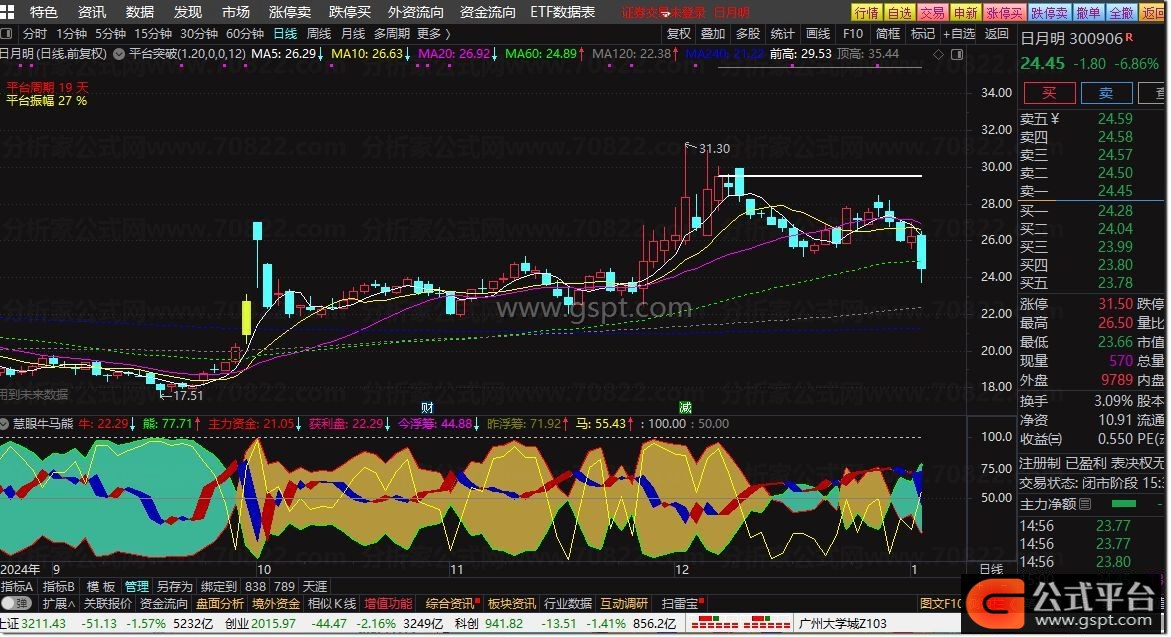Click the 减 marker on timeline
This screenshot has width=1171, height=637.
[685, 407]
